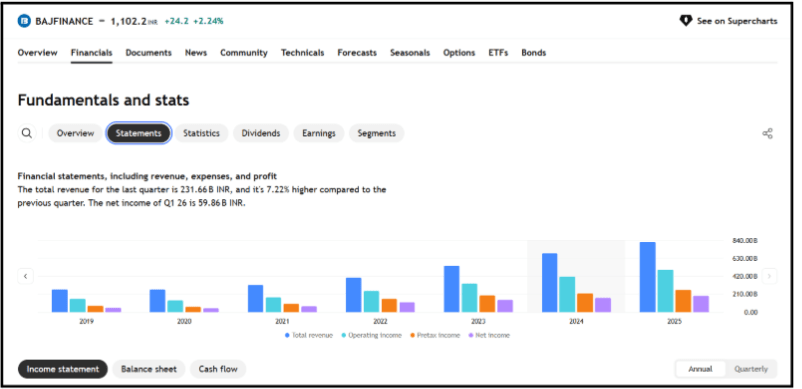Click the share icon

(x=767, y=134)
